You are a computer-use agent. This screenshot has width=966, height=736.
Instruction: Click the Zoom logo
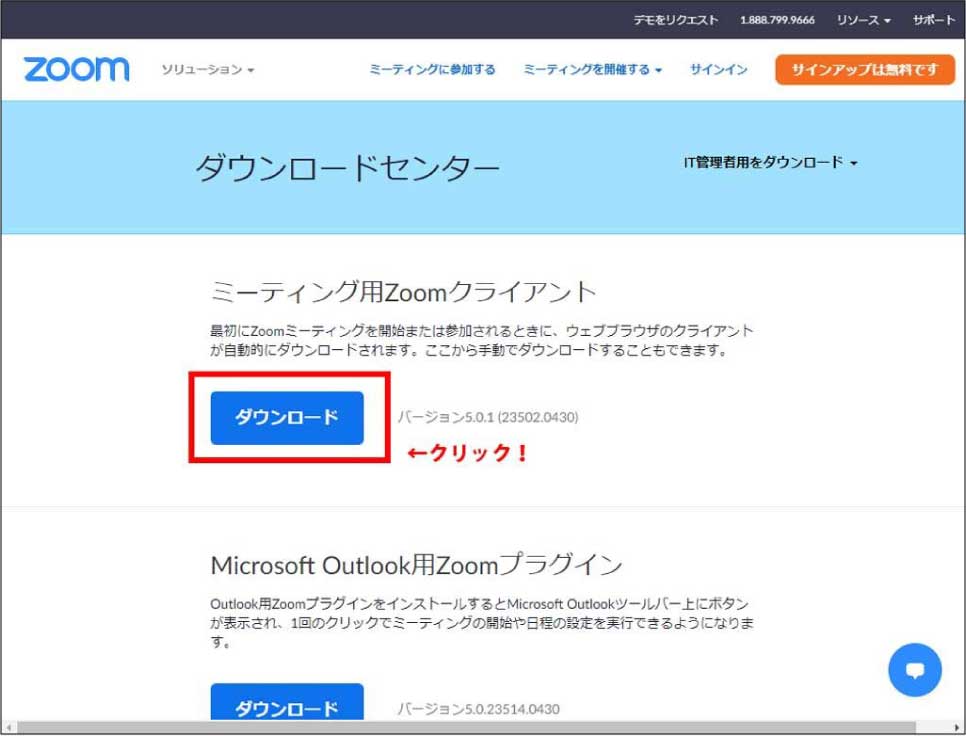pyautogui.click(x=77, y=69)
